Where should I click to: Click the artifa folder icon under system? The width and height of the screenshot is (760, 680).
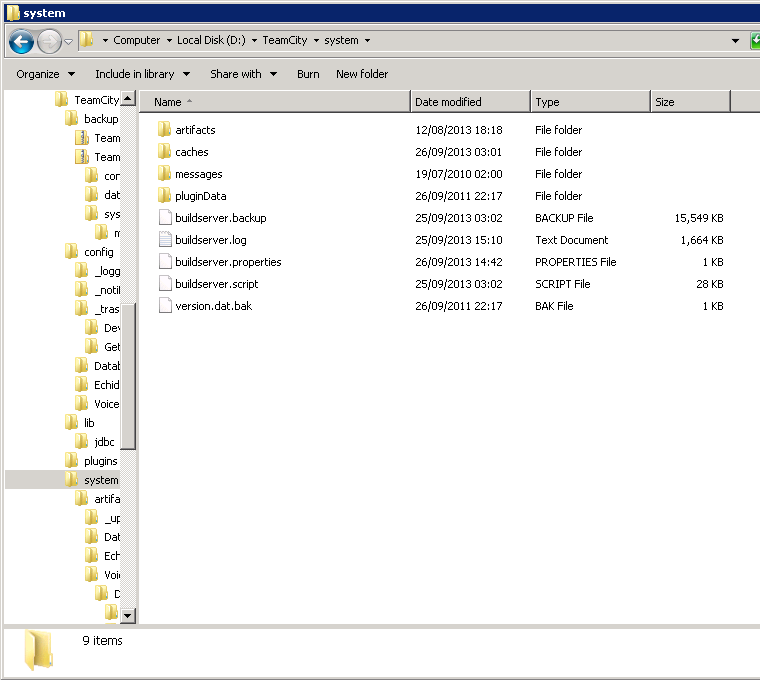[81, 498]
